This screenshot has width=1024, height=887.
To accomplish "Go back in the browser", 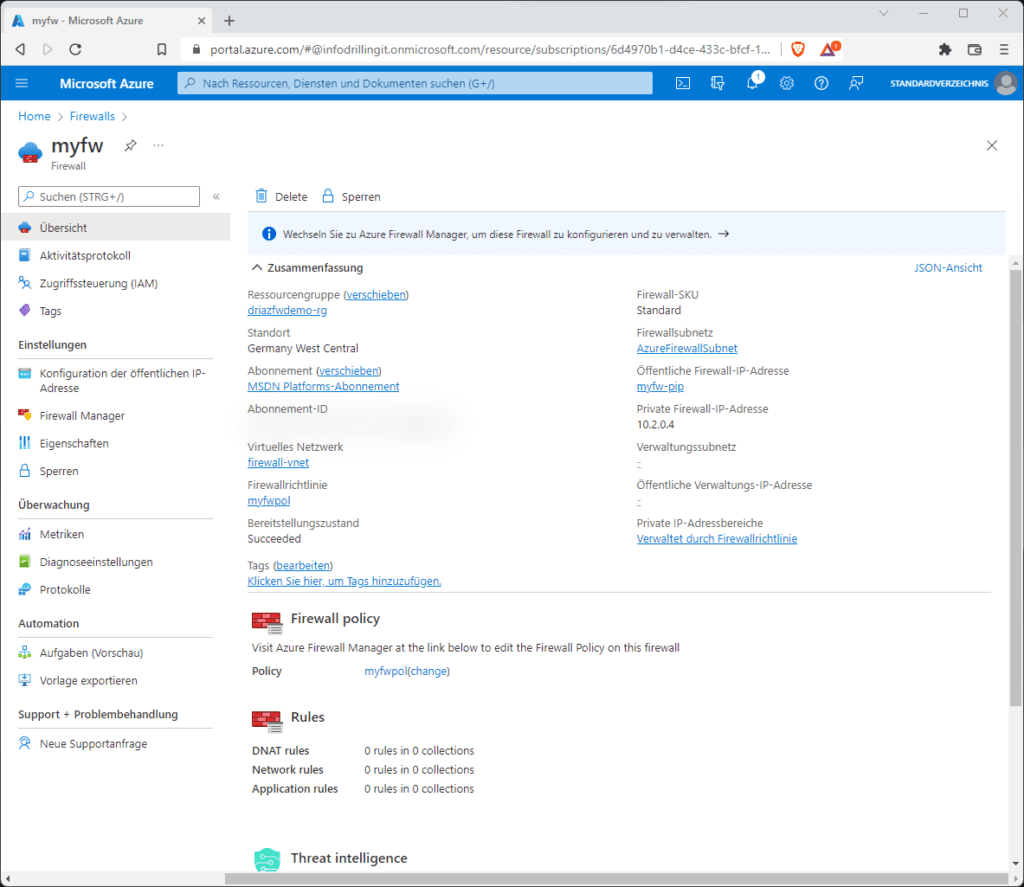I will pos(20,49).
